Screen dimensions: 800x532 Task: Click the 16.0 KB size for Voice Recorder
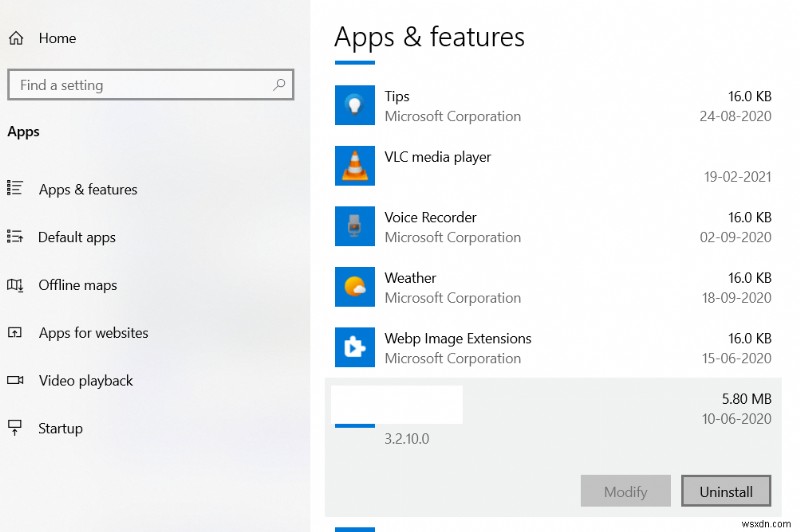749,217
